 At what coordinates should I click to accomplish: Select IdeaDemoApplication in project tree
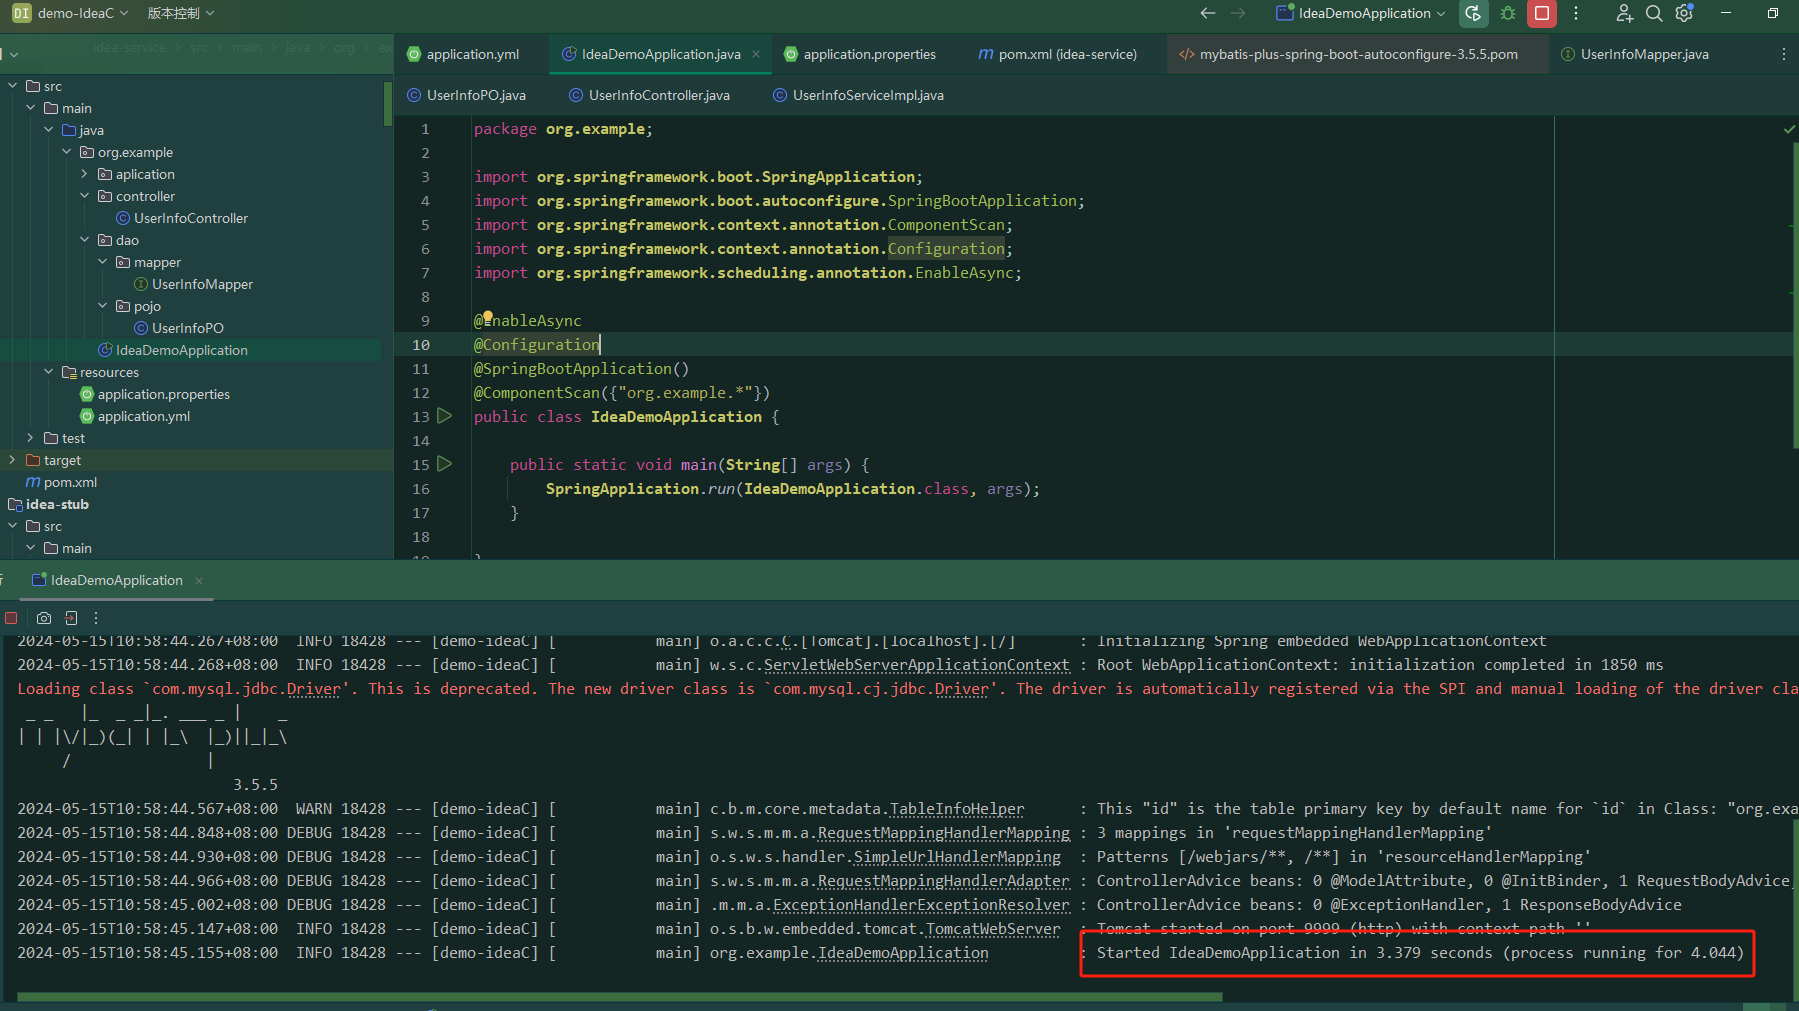coord(182,350)
